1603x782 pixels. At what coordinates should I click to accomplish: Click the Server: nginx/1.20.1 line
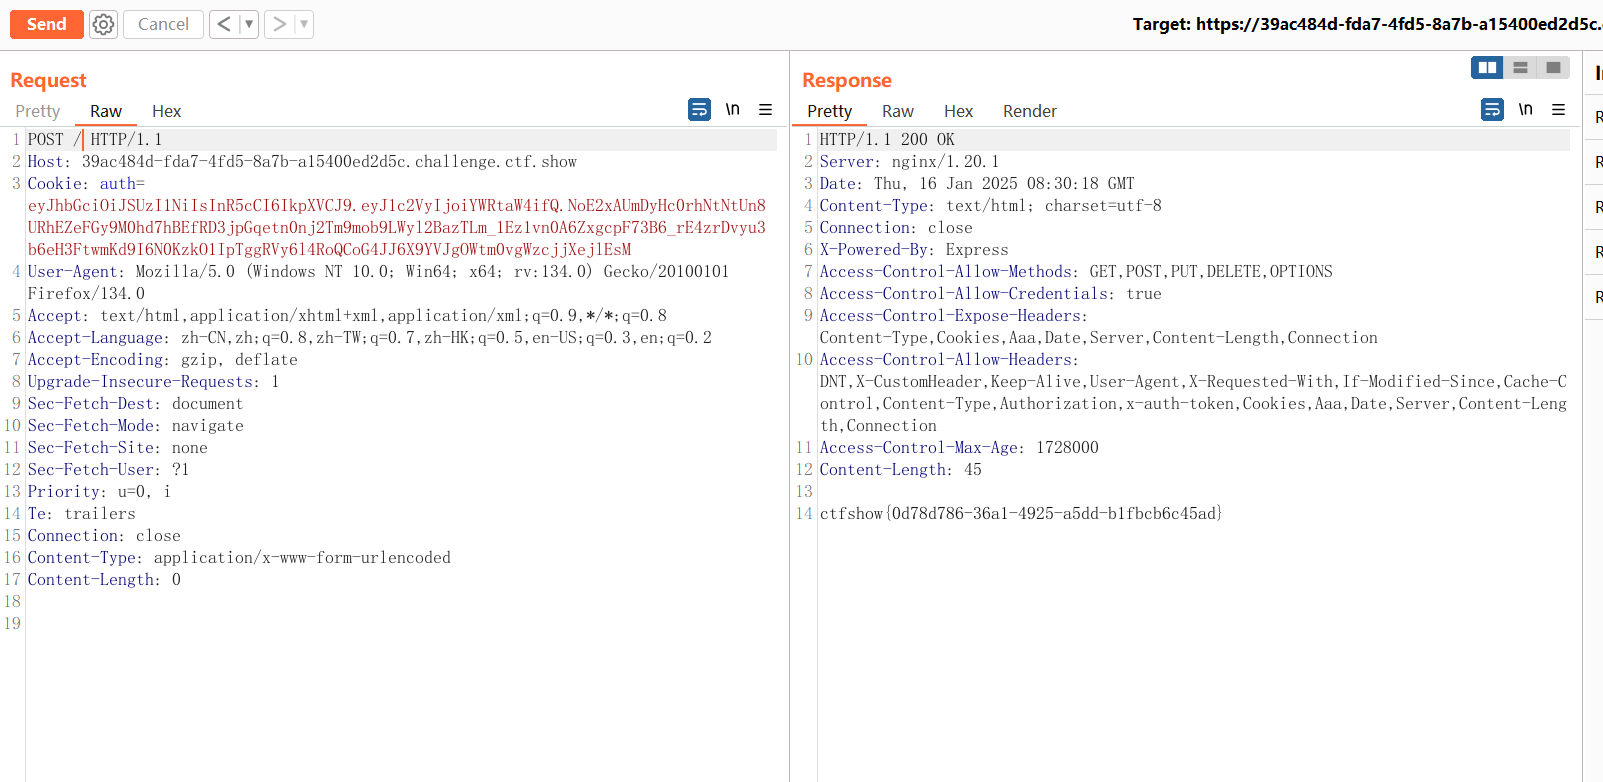pos(909,161)
